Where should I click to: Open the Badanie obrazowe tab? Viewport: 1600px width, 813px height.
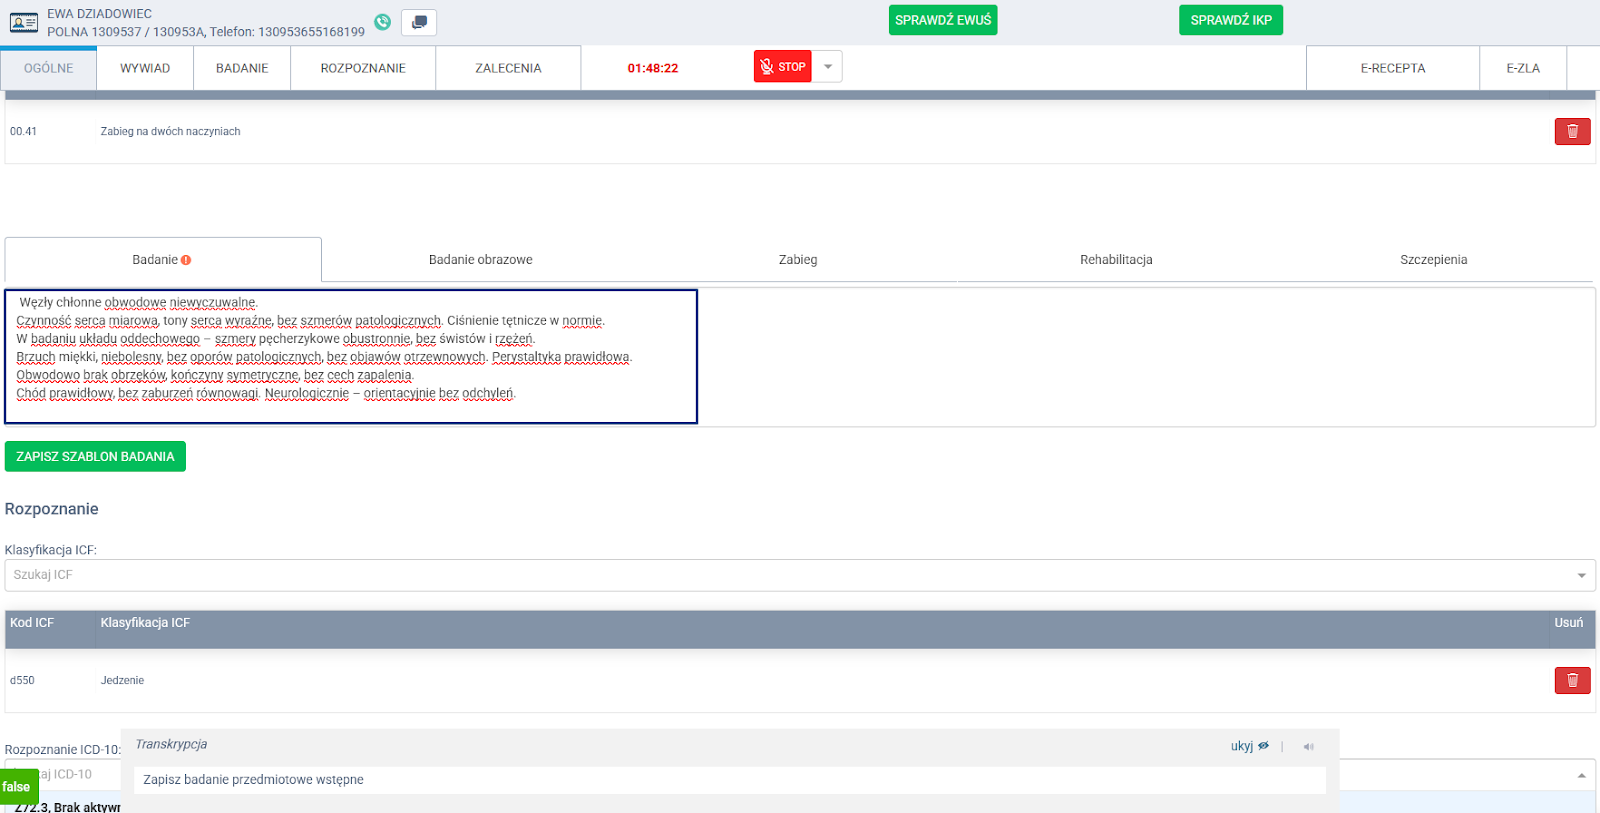[480, 260]
